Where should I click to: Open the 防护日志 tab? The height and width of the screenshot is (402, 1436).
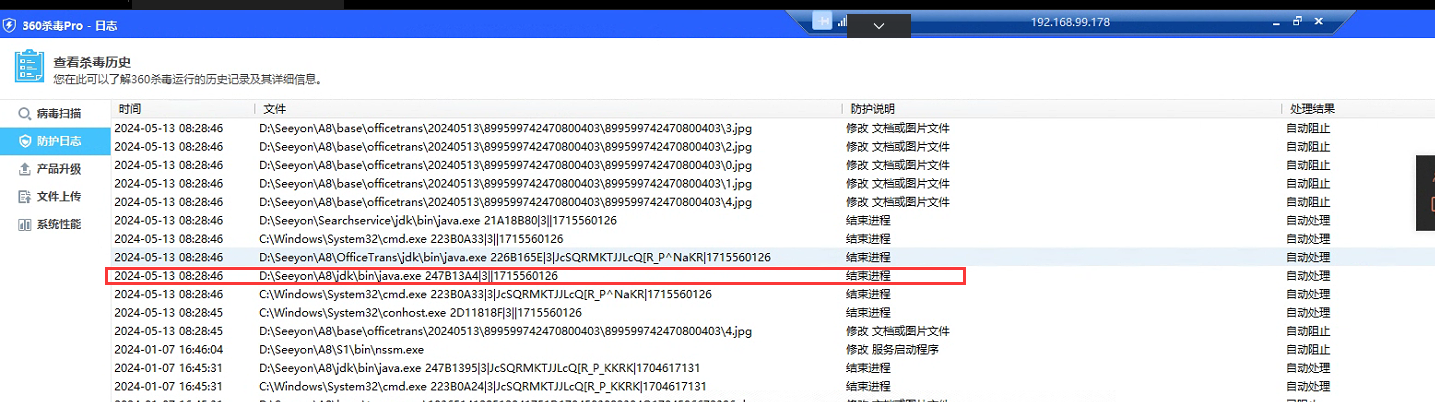[x=55, y=142]
